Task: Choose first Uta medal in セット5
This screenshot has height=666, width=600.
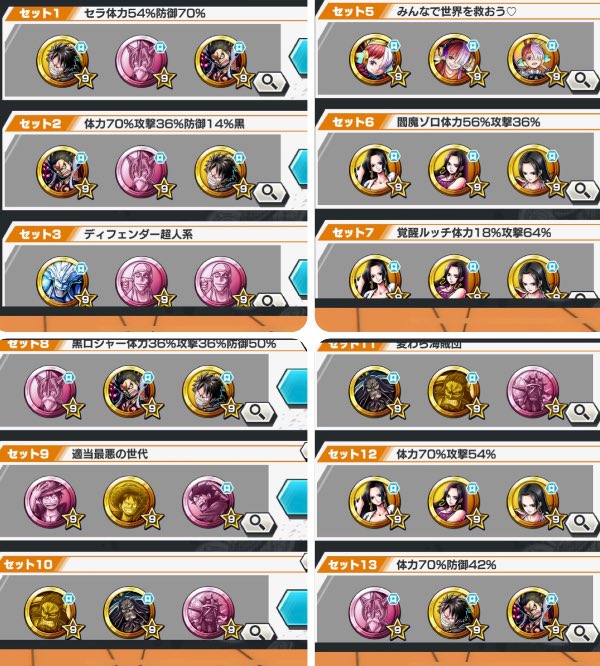Action: (375, 60)
